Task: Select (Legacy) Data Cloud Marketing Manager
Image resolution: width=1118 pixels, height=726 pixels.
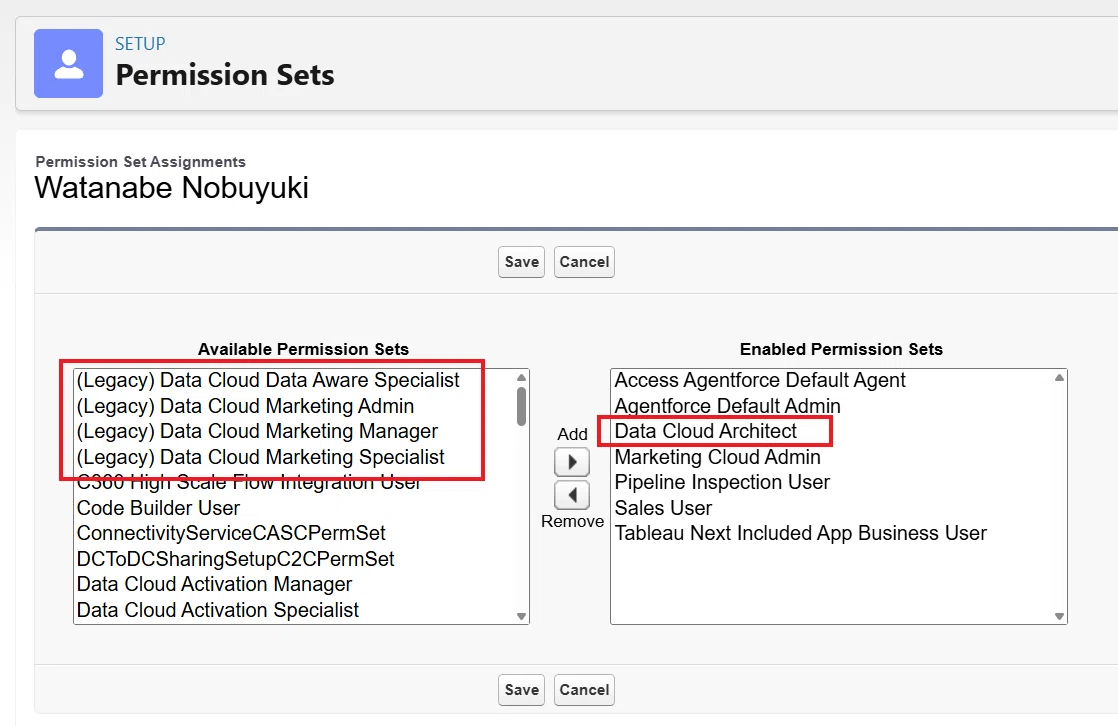Action: pos(257,431)
